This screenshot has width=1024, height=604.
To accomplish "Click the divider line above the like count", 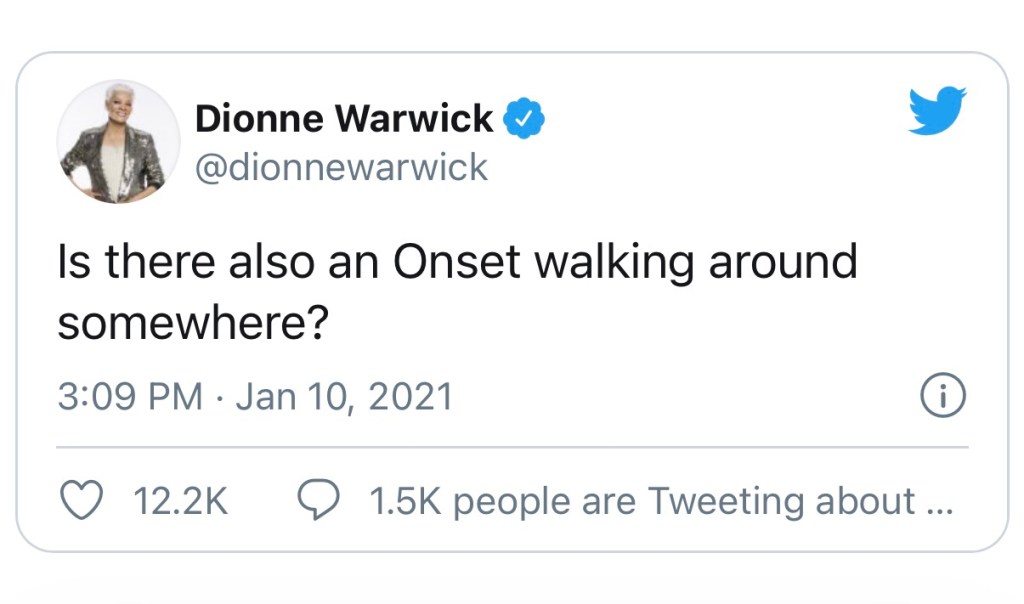I will tap(512, 447).
